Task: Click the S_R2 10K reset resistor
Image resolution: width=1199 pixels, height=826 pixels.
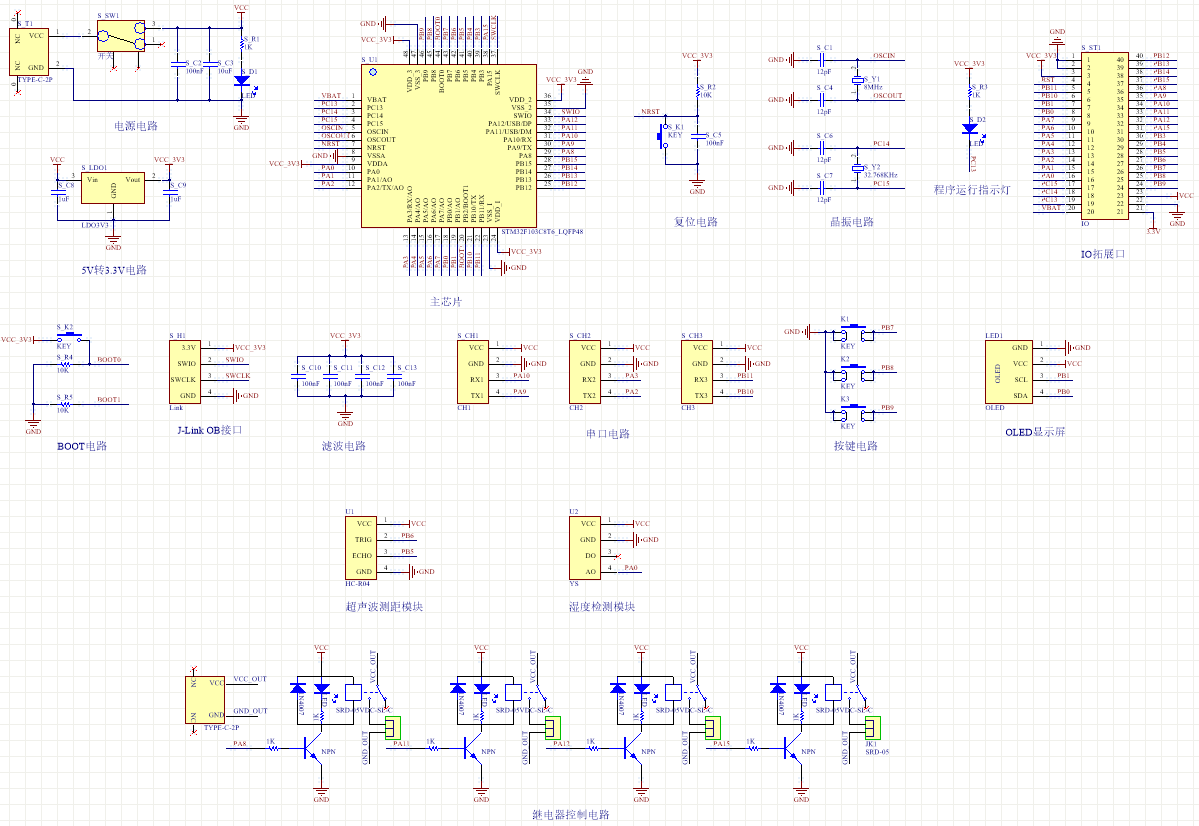Action: point(696,91)
